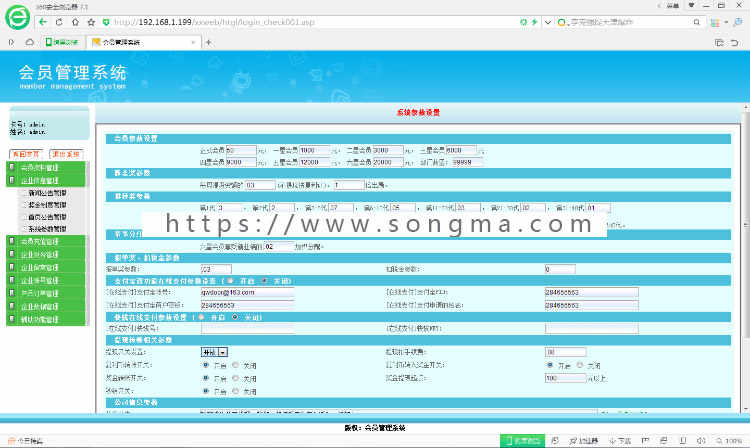This screenshot has width=750, height=448.
Task: Click the 二星会员 field showing 3000
Action: tap(388, 150)
